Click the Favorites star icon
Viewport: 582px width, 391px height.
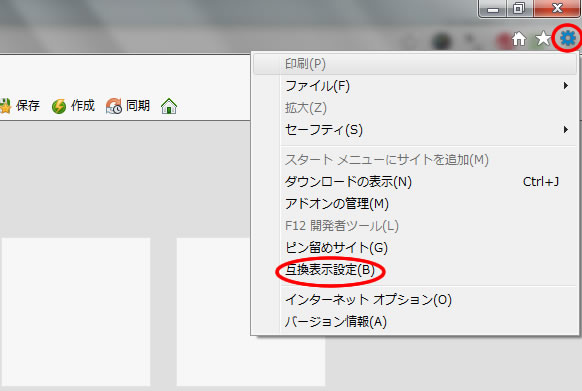pos(543,38)
